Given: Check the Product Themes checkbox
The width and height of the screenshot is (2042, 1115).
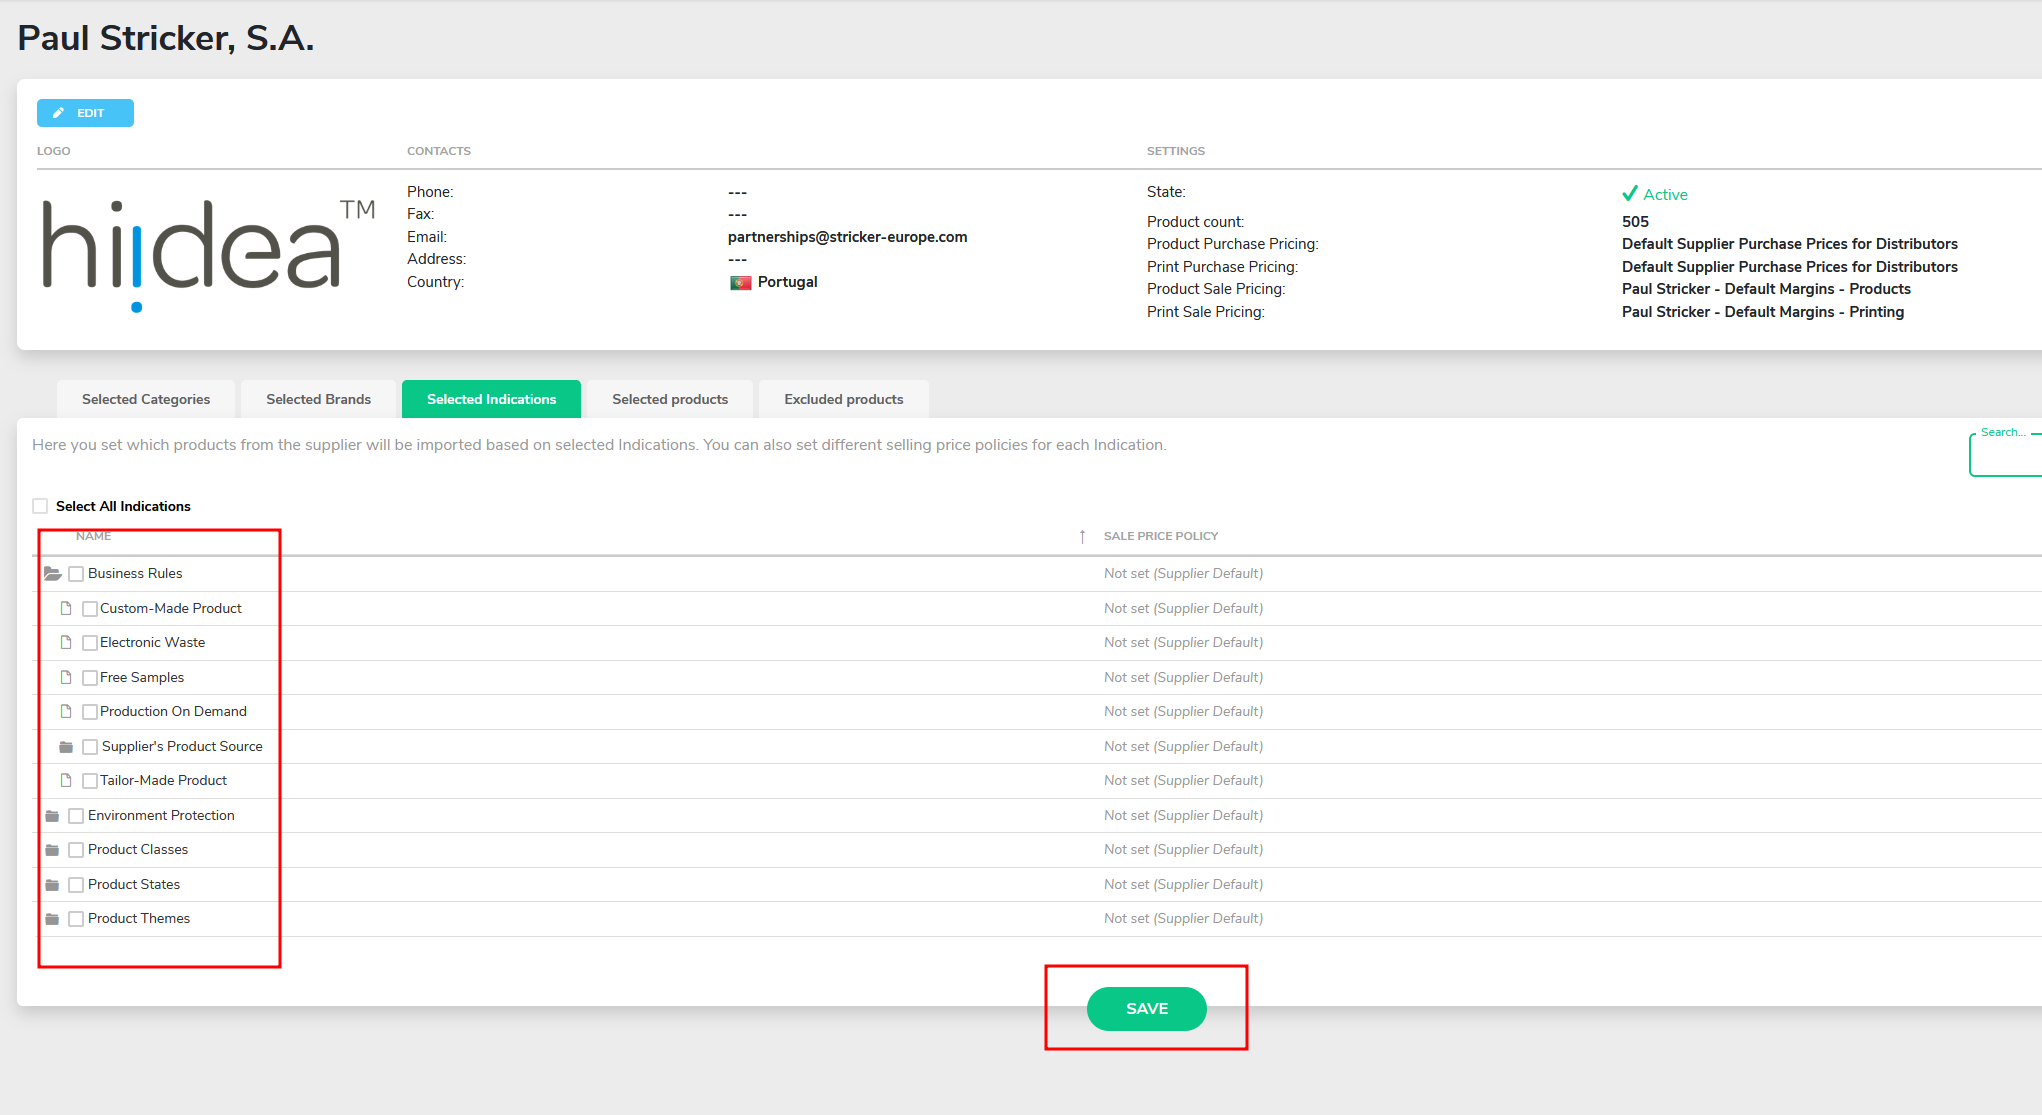Looking at the screenshot, I should tap(76, 919).
